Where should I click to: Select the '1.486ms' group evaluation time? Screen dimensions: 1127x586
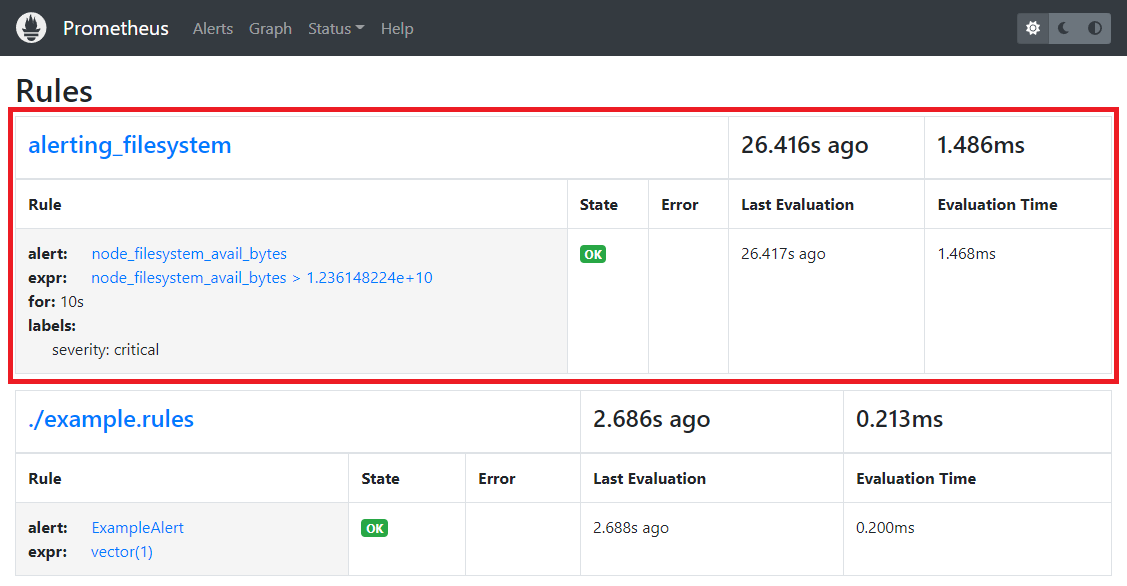click(x=980, y=145)
